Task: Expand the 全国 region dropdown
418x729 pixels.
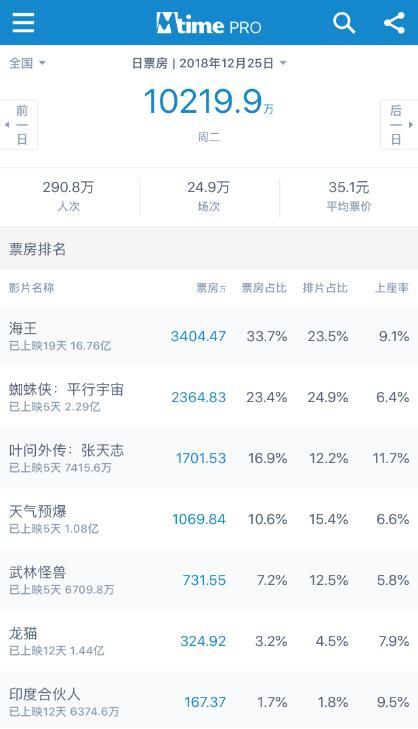Action: click(27, 63)
